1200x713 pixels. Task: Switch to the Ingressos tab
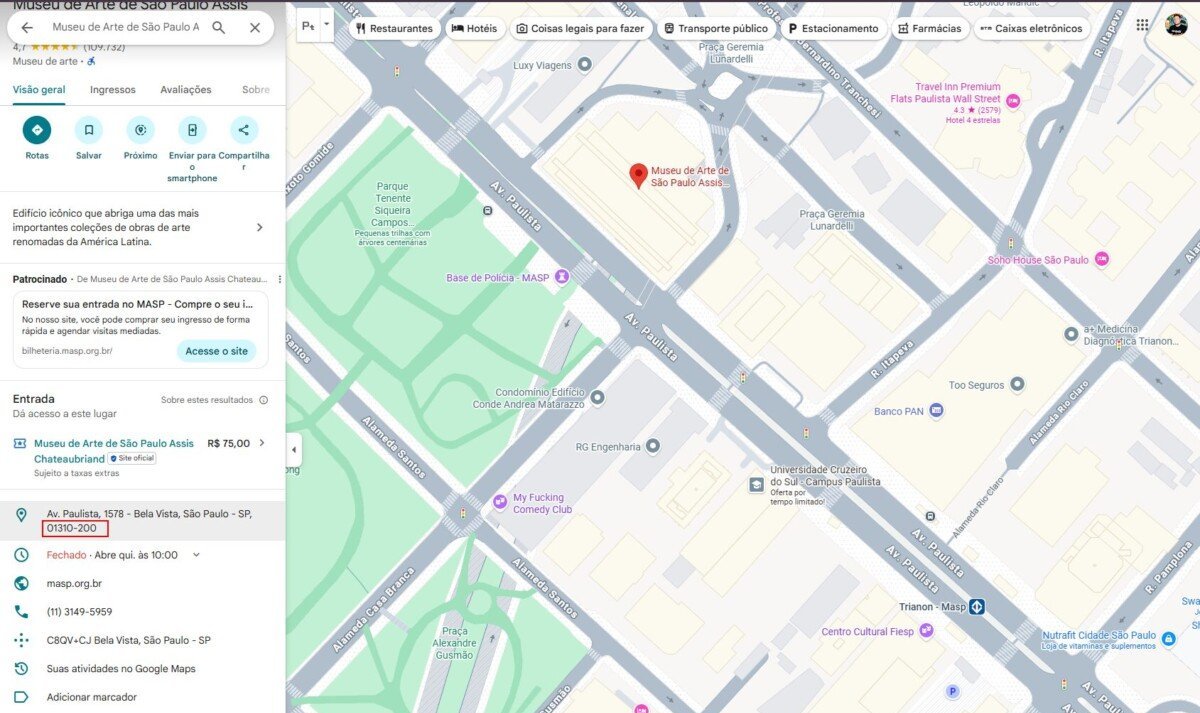pyautogui.click(x=112, y=90)
